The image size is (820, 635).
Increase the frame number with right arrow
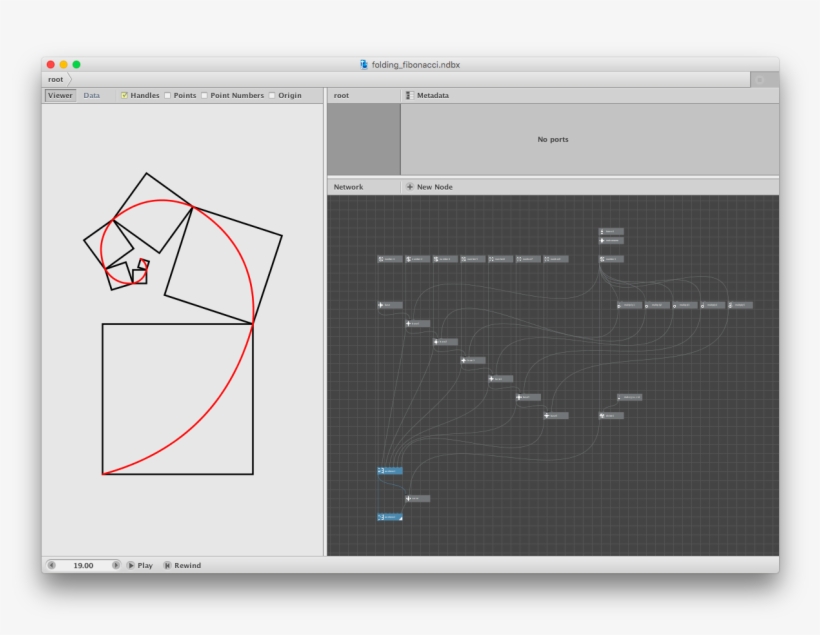click(116, 565)
